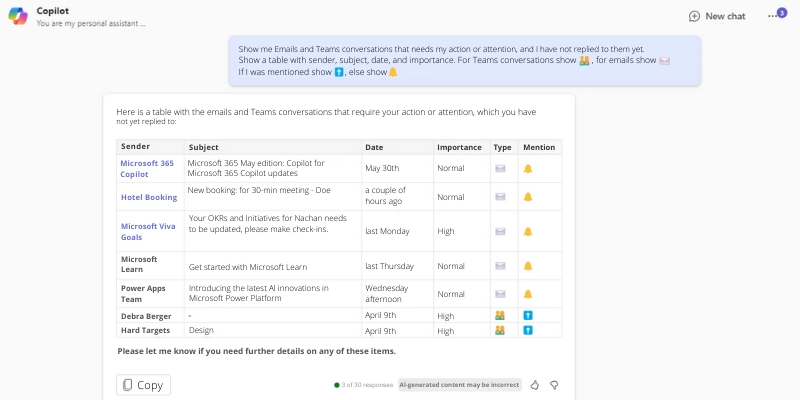Click Teams people icon in Hard Targets row

point(499,330)
